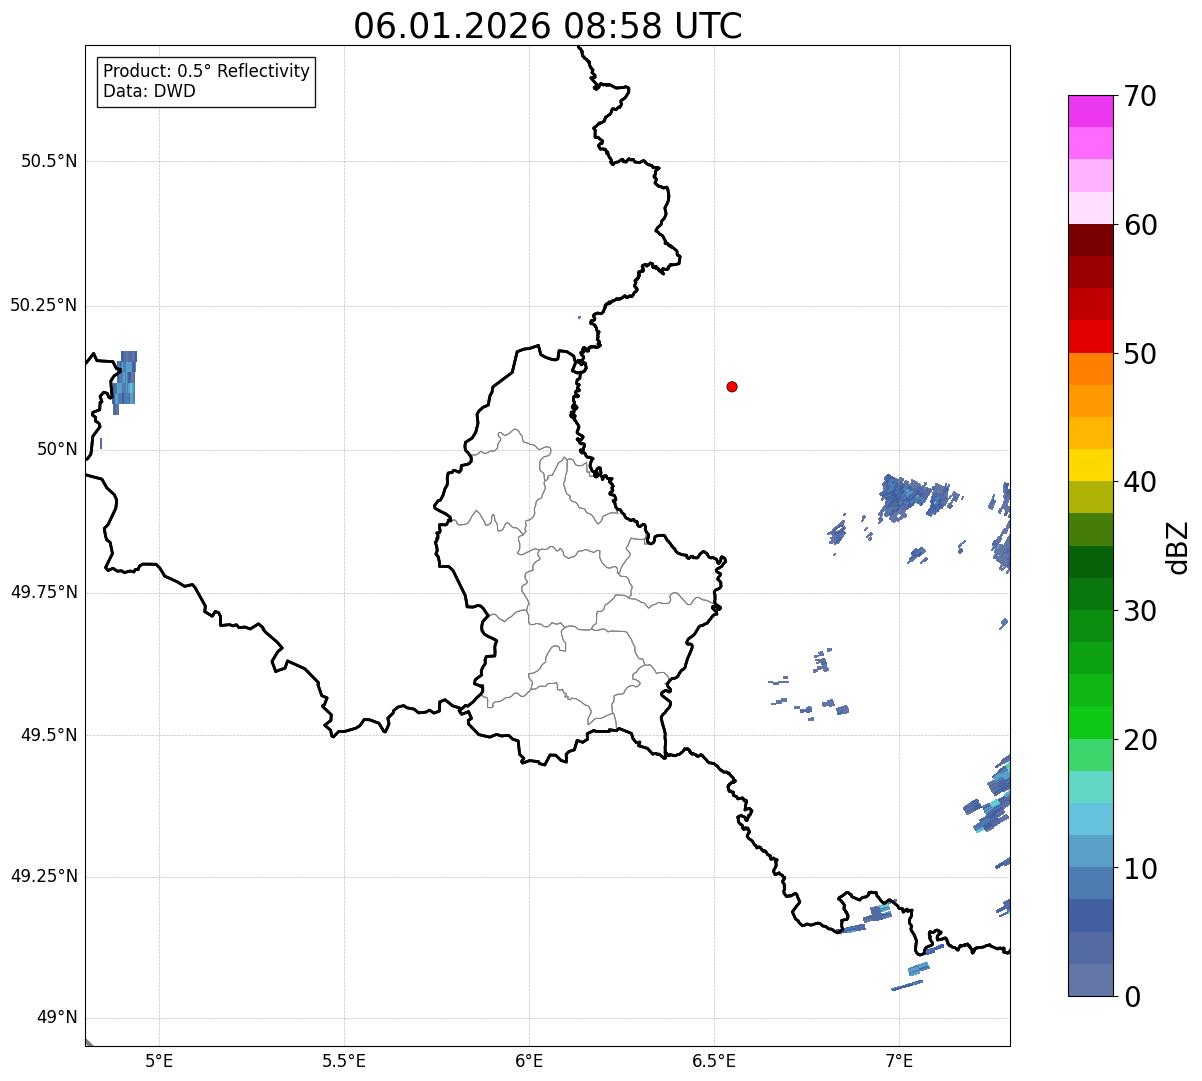Click the 6.5°E longitude label
The height and width of the screenshot is (1081, 1202).
coord(714,1060)
